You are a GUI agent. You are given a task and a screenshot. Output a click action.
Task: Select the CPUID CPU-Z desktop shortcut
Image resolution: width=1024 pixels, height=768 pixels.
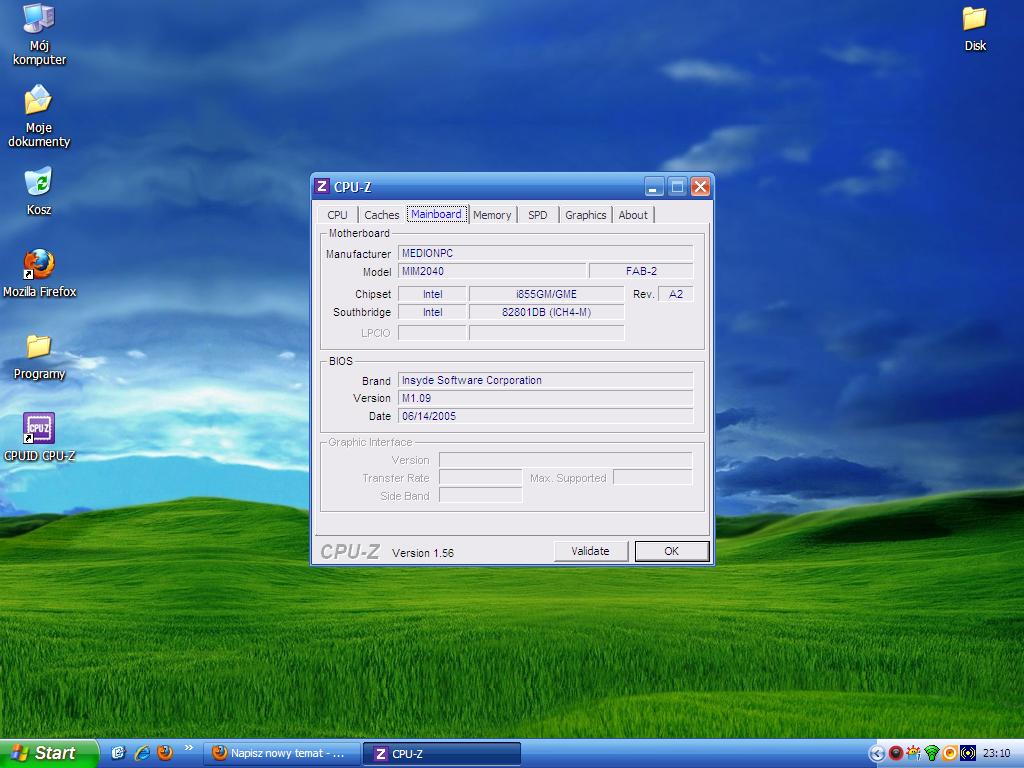[x=39, y=437]
